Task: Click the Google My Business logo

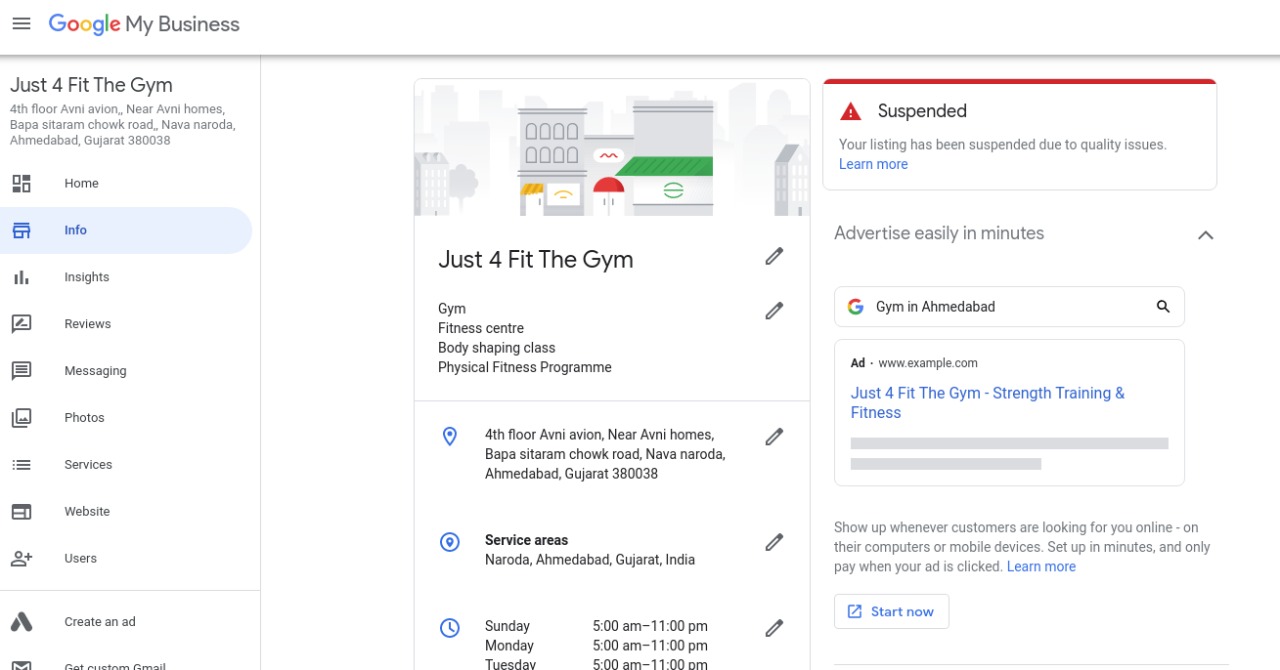Action: tap(144, 24)
